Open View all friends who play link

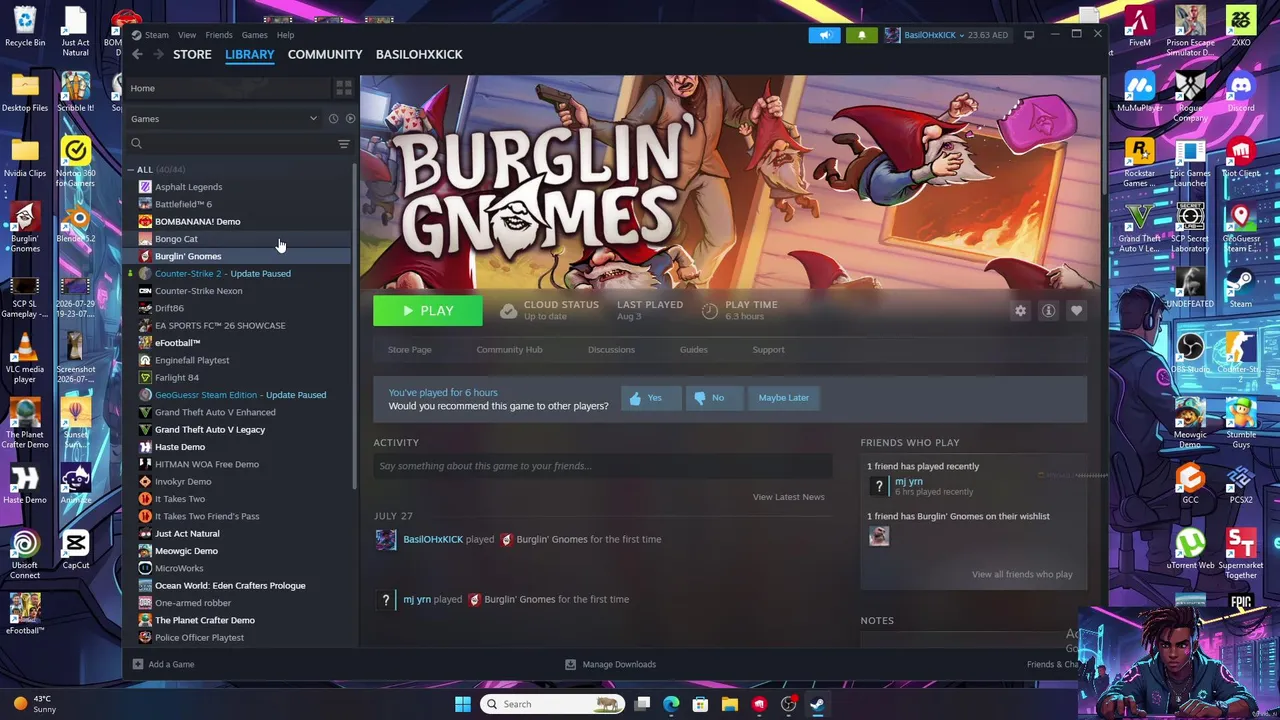pos(1022,574)
